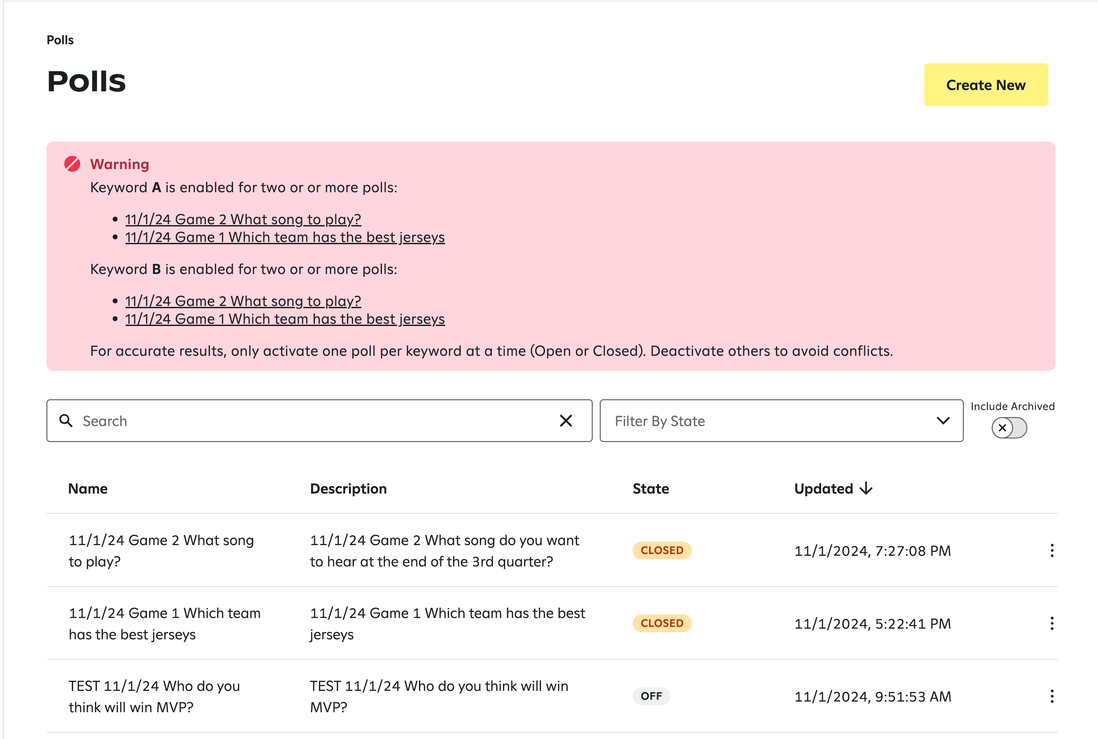Click the Filter By State chevron arrow
The height and width of the screenshot is (739, 1098).
[942, 421]
